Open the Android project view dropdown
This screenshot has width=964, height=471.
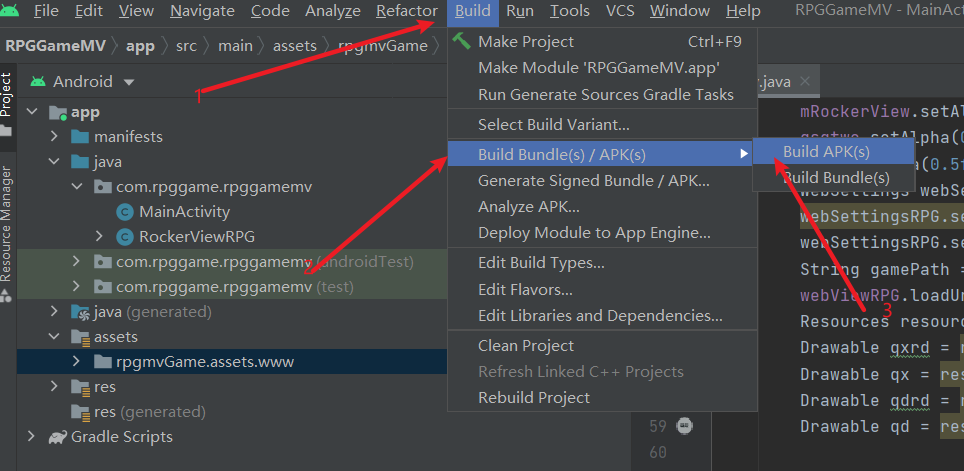point(128,82)
